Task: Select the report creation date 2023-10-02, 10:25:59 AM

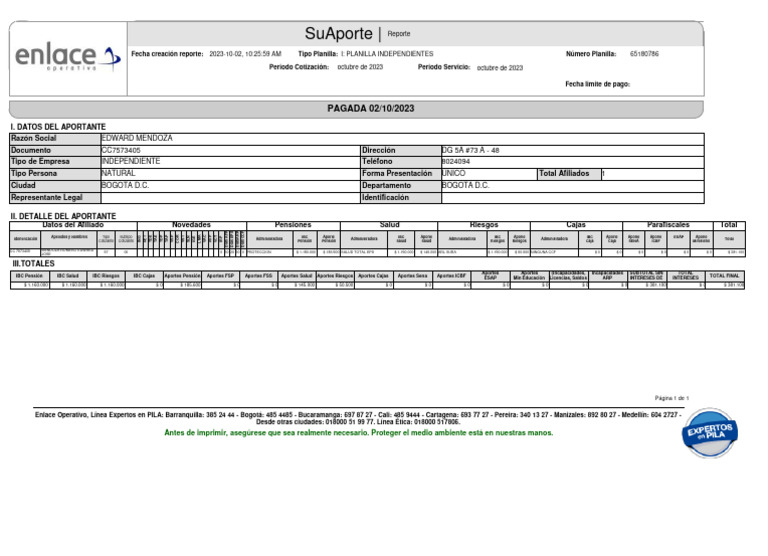Action: (245, 54)
